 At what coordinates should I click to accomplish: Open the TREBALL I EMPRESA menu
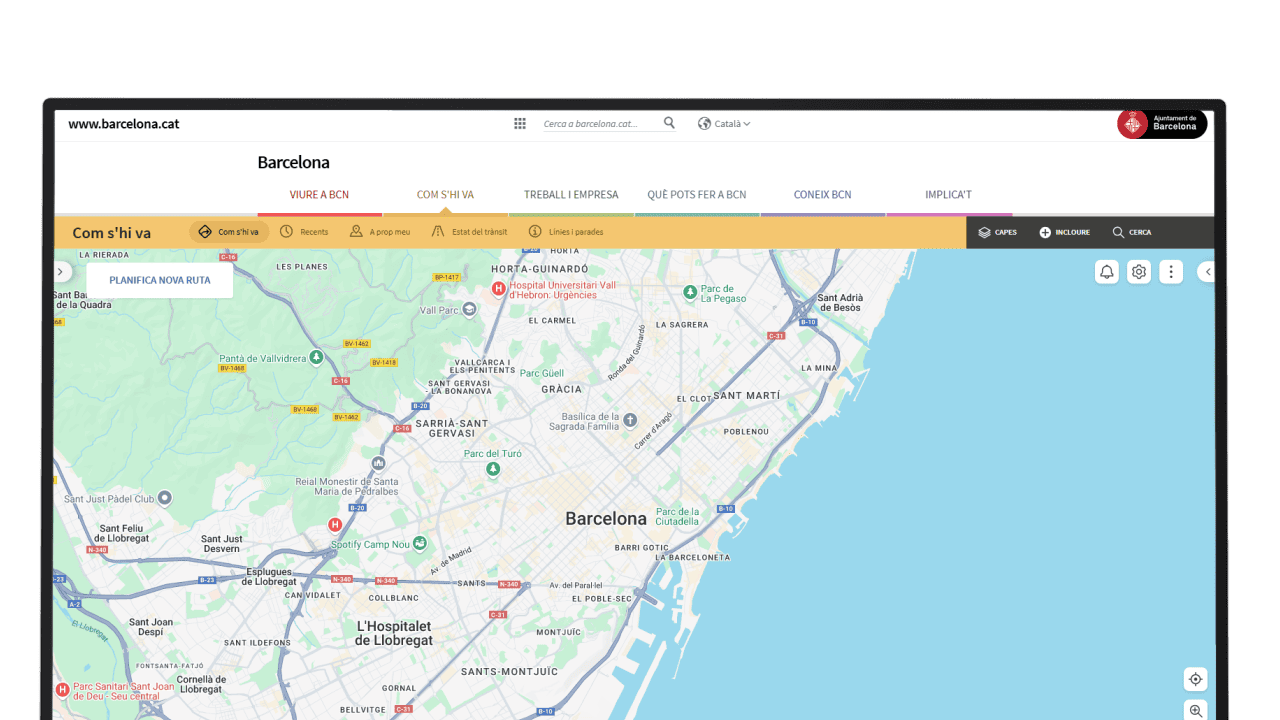tap(571, 195)
